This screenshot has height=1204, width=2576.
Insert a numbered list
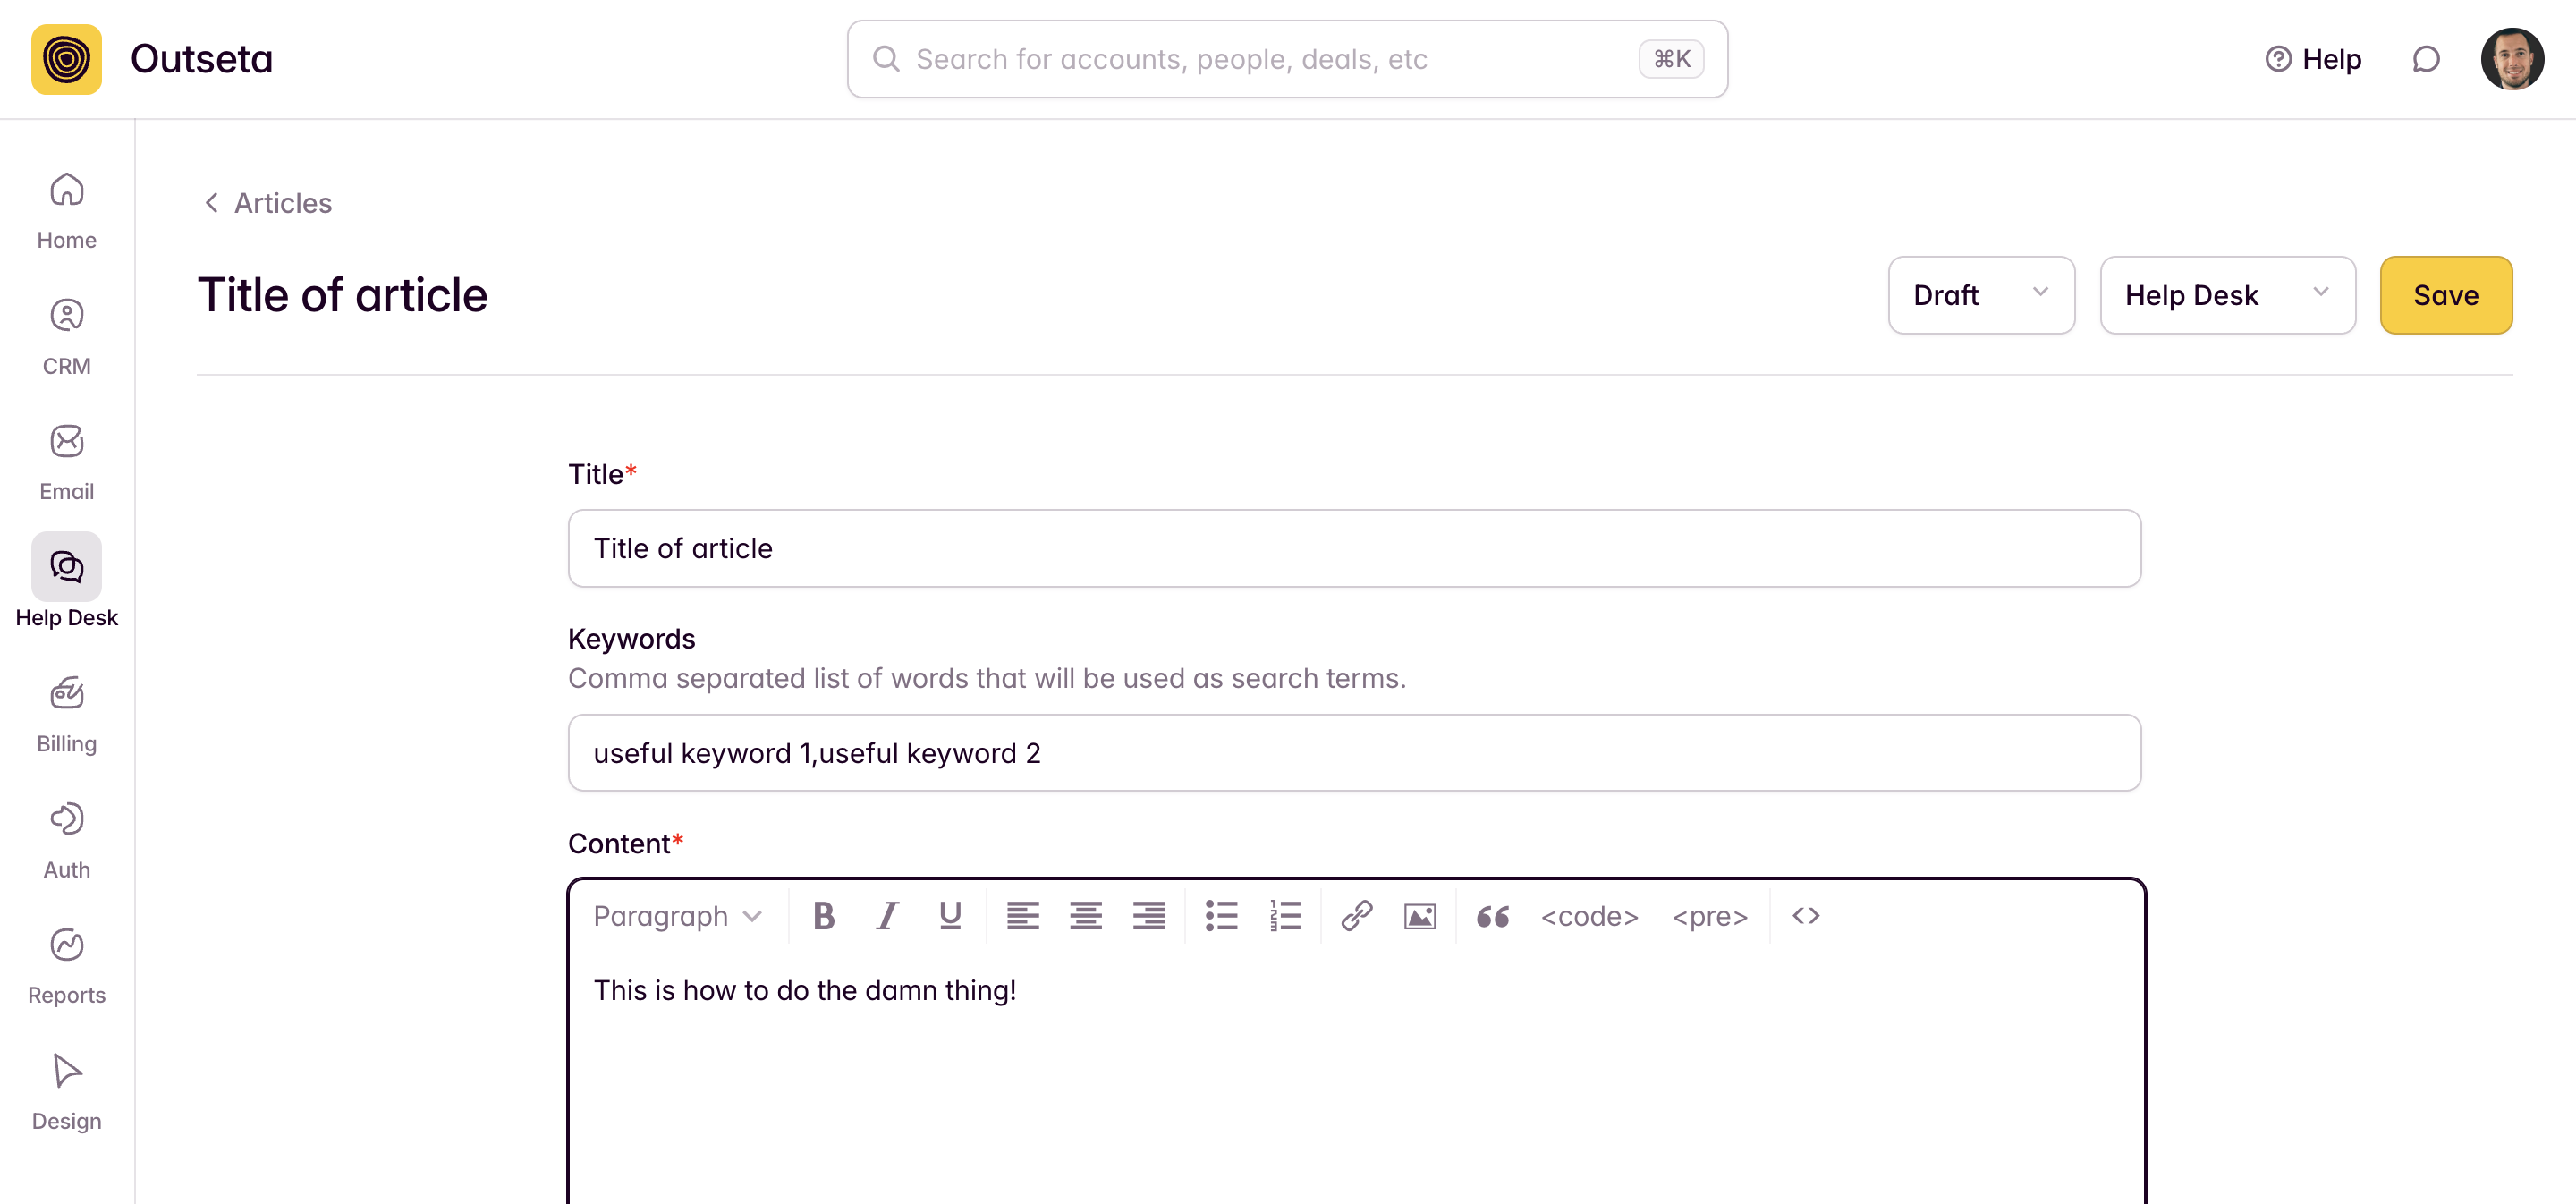(x=1285, y=916)
